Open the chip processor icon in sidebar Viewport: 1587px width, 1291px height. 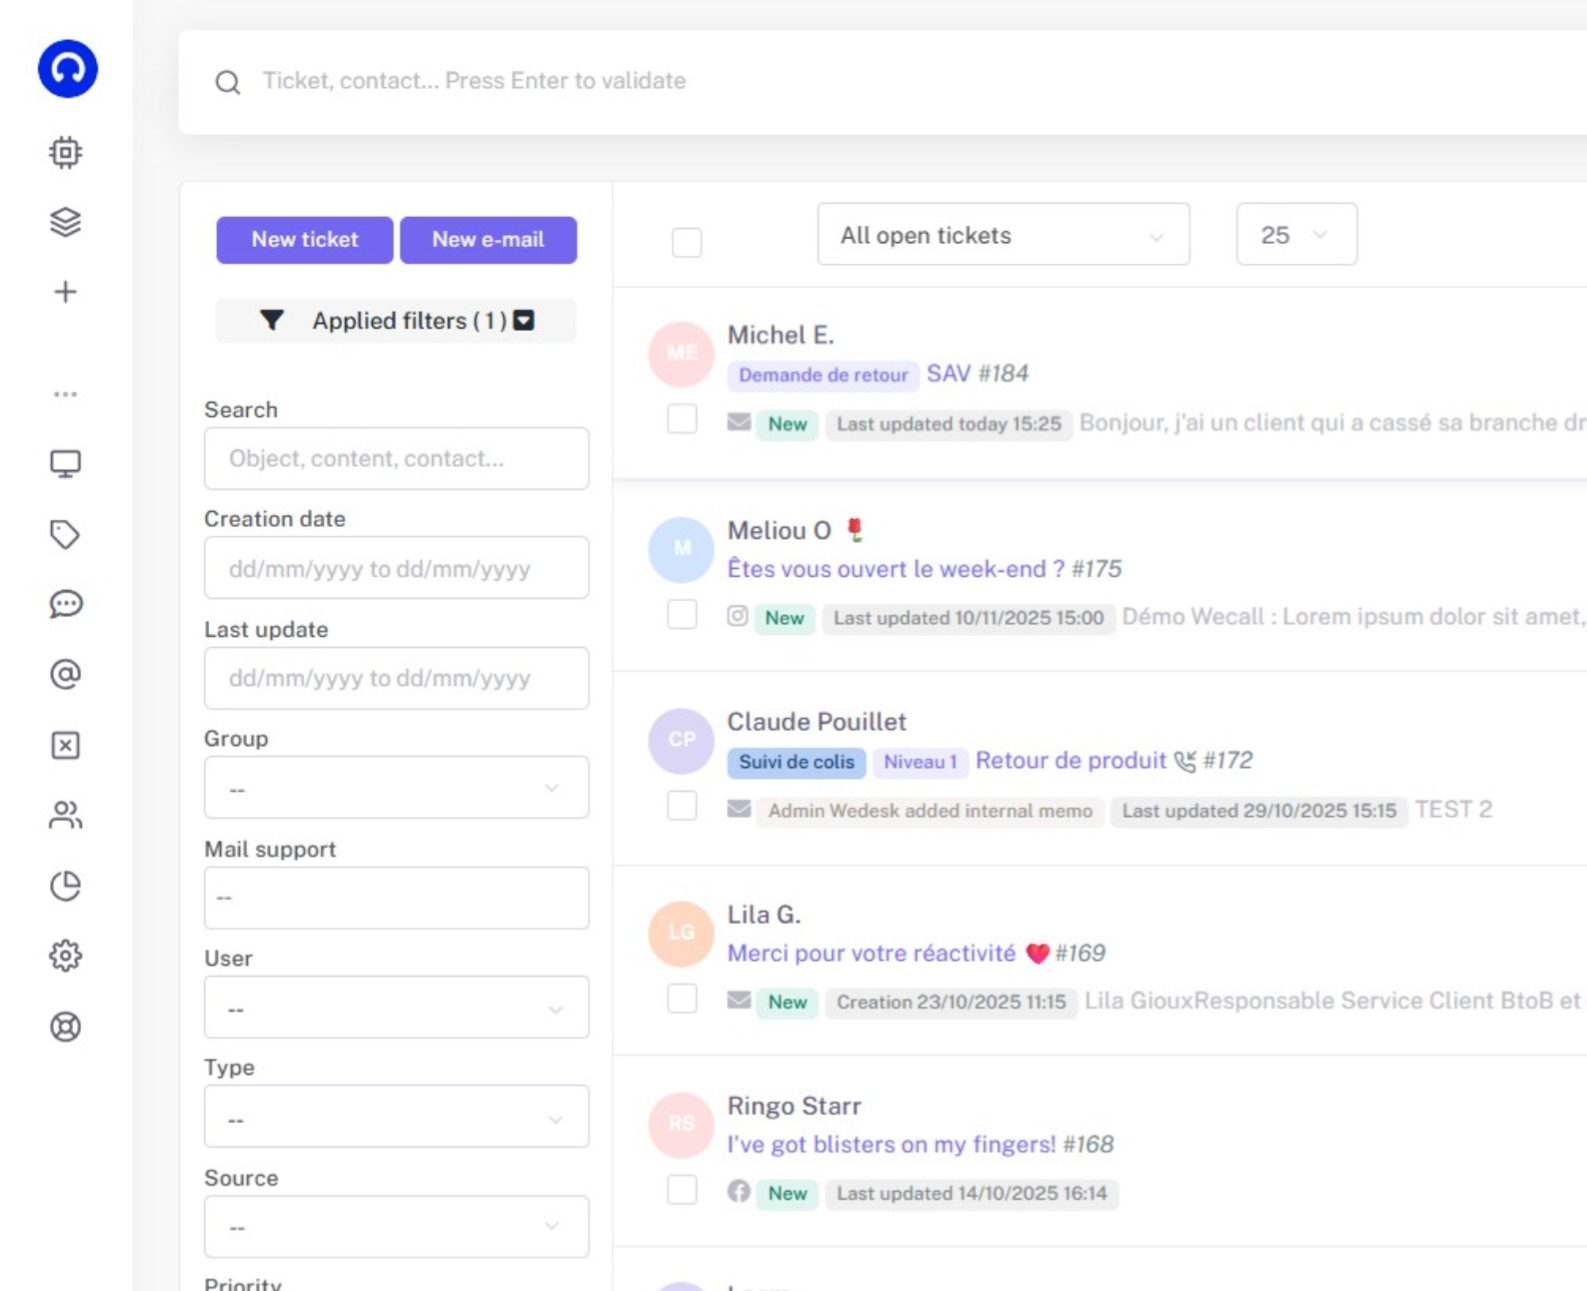[66, 152]
